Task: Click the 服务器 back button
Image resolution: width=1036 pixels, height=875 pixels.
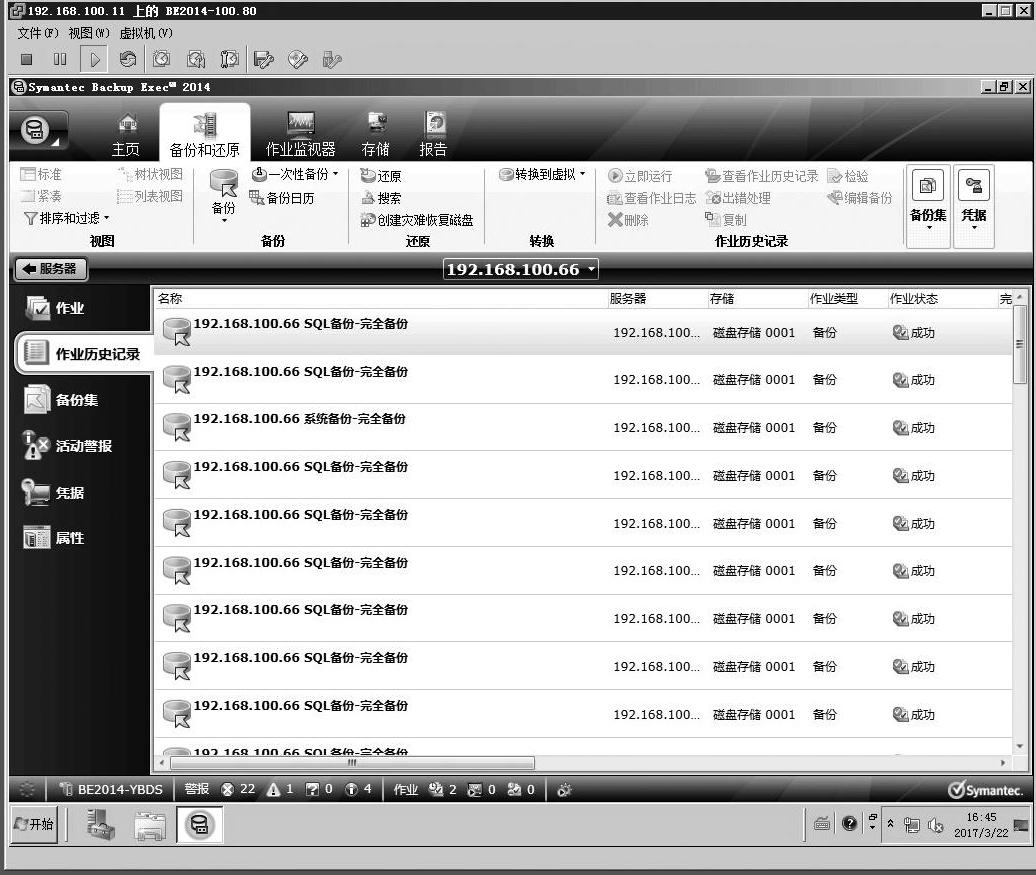Action: [50, 269]
